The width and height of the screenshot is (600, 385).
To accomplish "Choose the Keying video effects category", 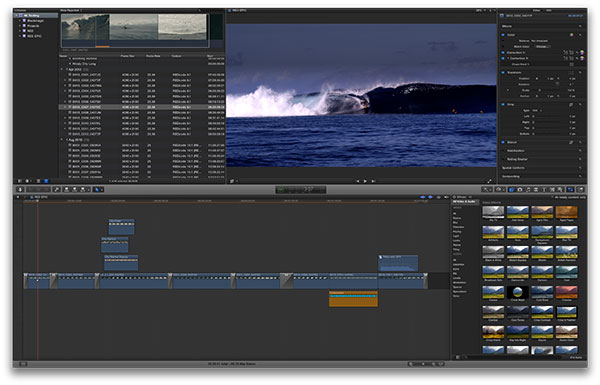I will click(x=457, y=232).
